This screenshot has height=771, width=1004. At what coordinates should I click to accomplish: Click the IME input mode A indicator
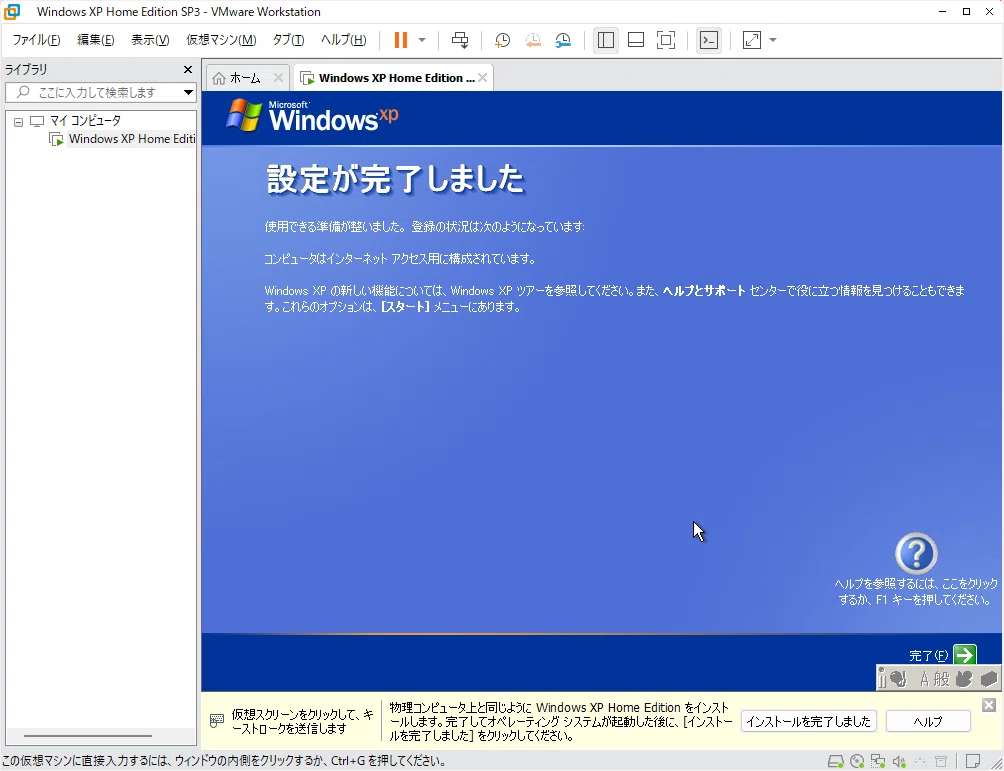pos(924,679)
